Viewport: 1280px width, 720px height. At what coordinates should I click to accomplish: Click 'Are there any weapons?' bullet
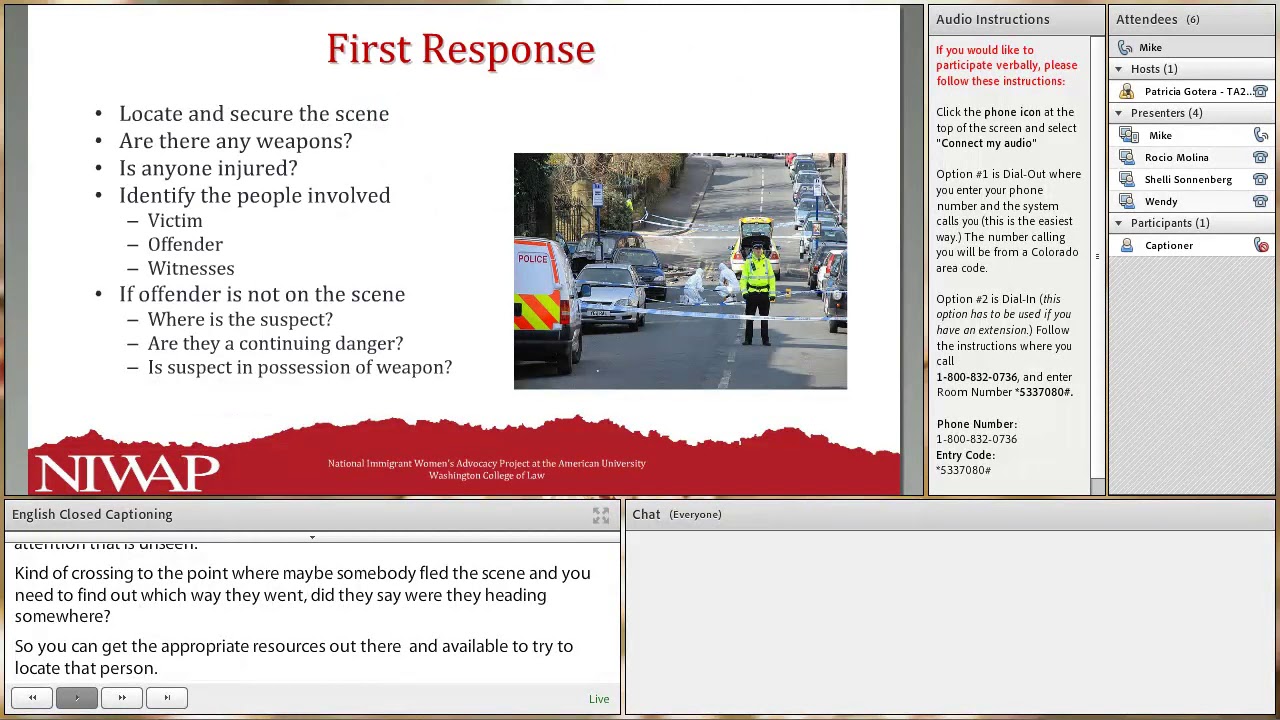tap(236, 141)
